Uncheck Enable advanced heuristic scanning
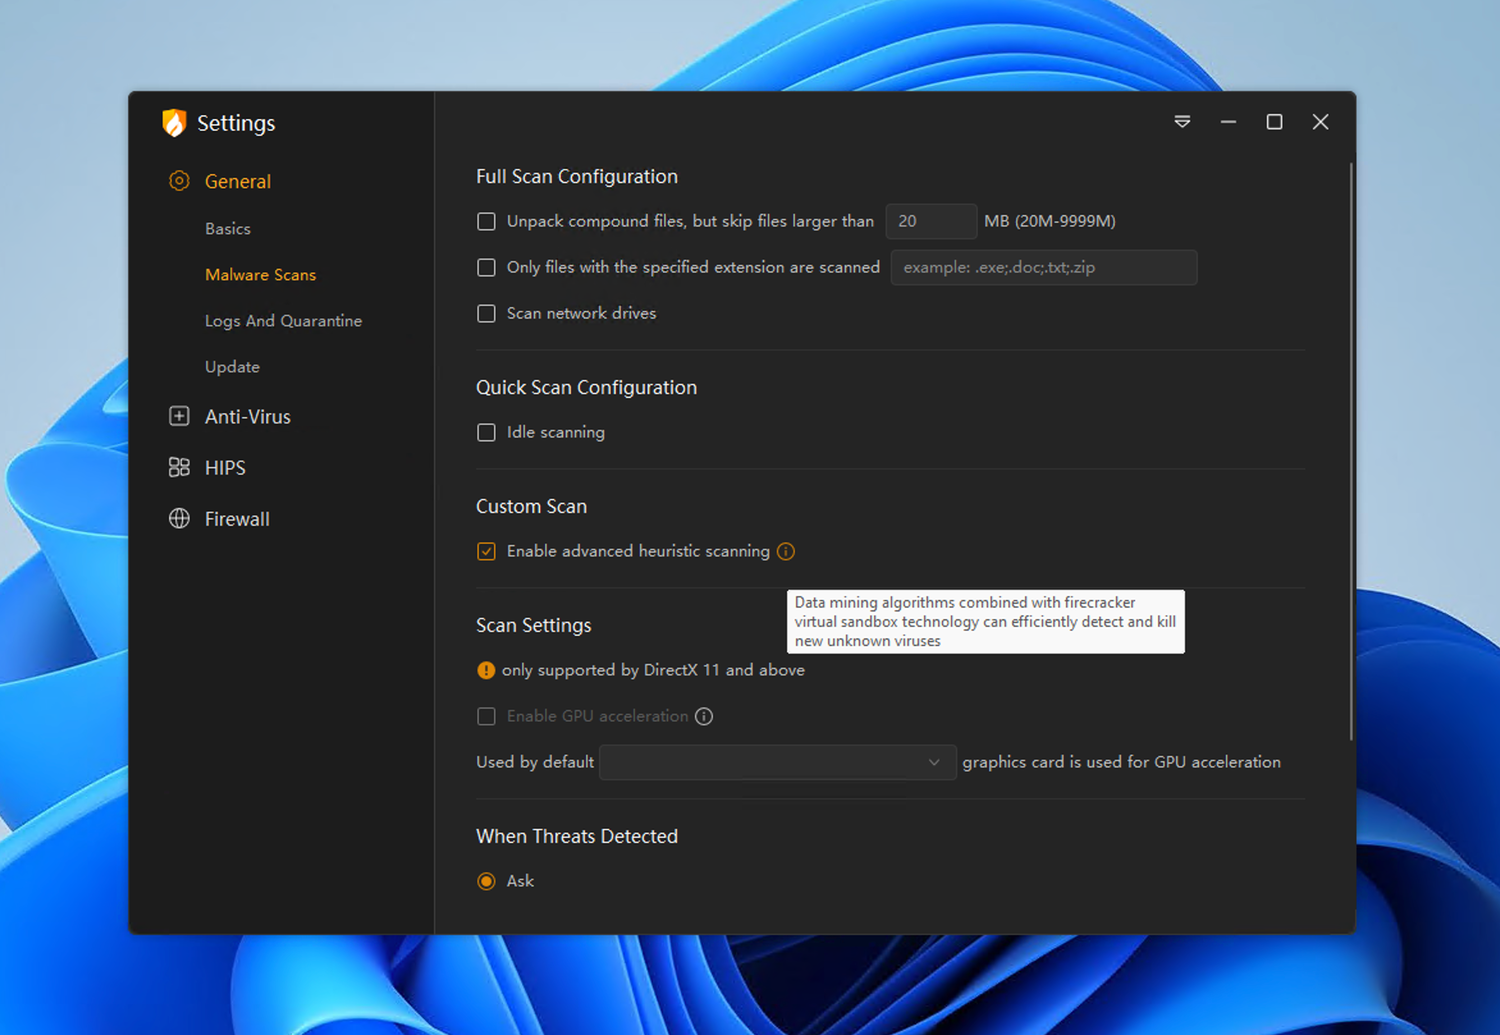Viewport: 1500px width, 1035px height. 486,551
